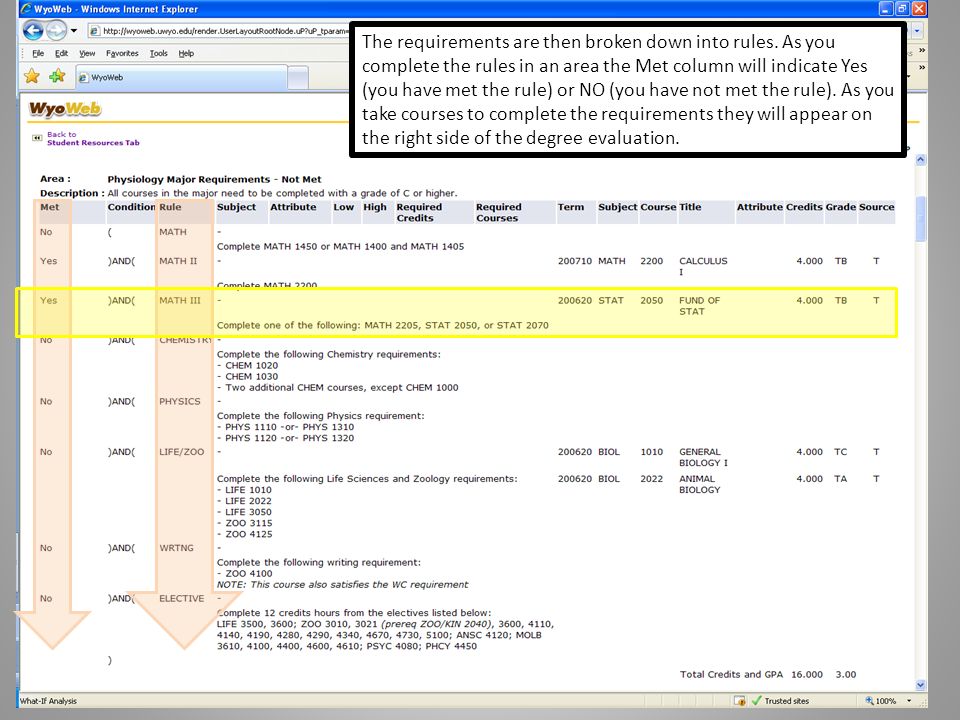
Task: Click the Trusted sites checkmark icon
Action: pyautogui.click(x=757, y=700)
